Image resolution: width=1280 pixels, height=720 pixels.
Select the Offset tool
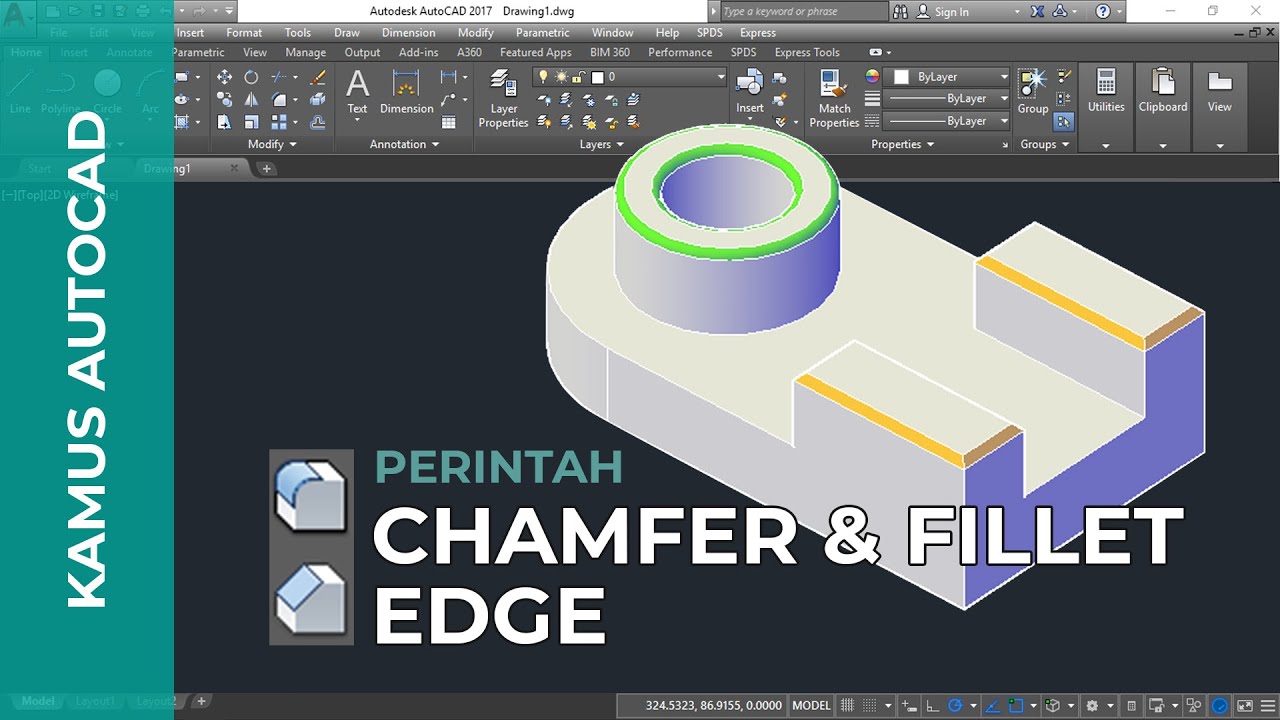[318, 121]
